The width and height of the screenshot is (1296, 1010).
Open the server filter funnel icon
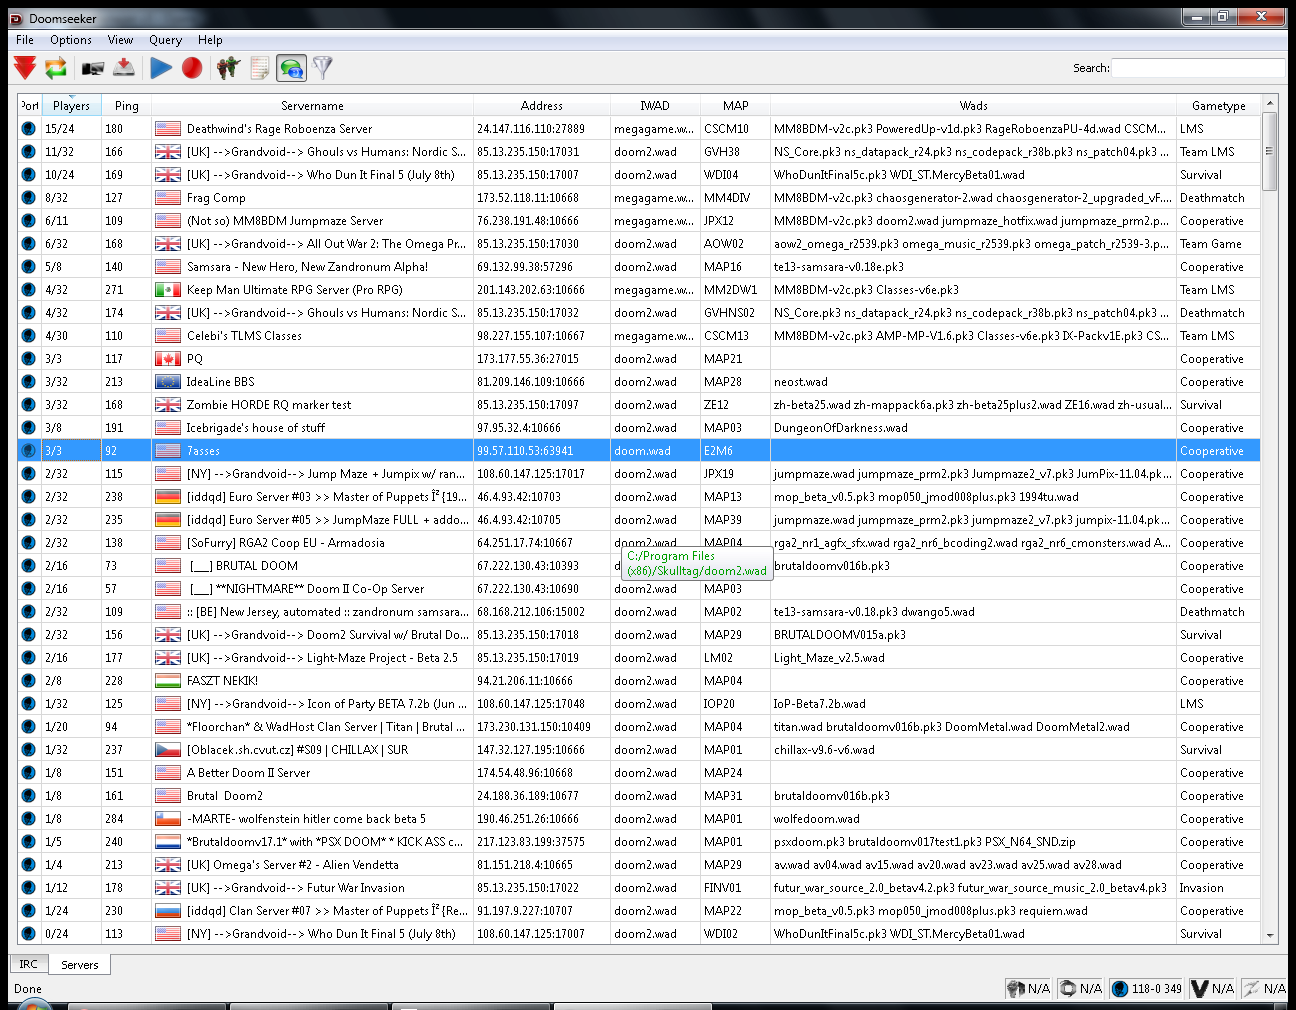[x=322, y=68]
